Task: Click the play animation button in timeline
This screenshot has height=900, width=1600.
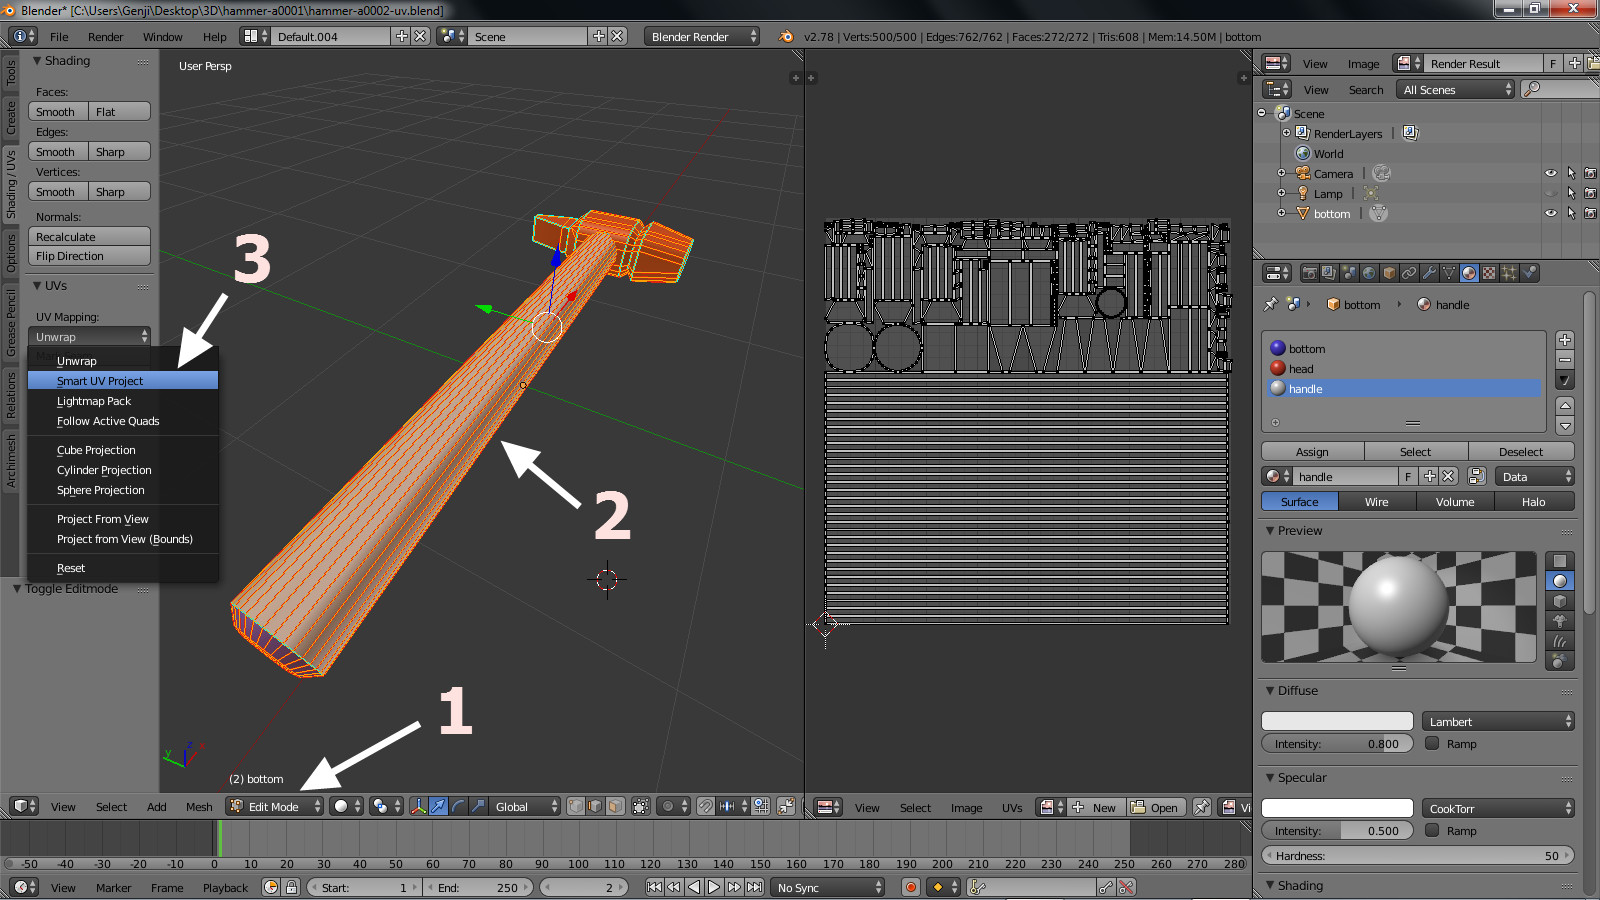Action: pos(714,887)
